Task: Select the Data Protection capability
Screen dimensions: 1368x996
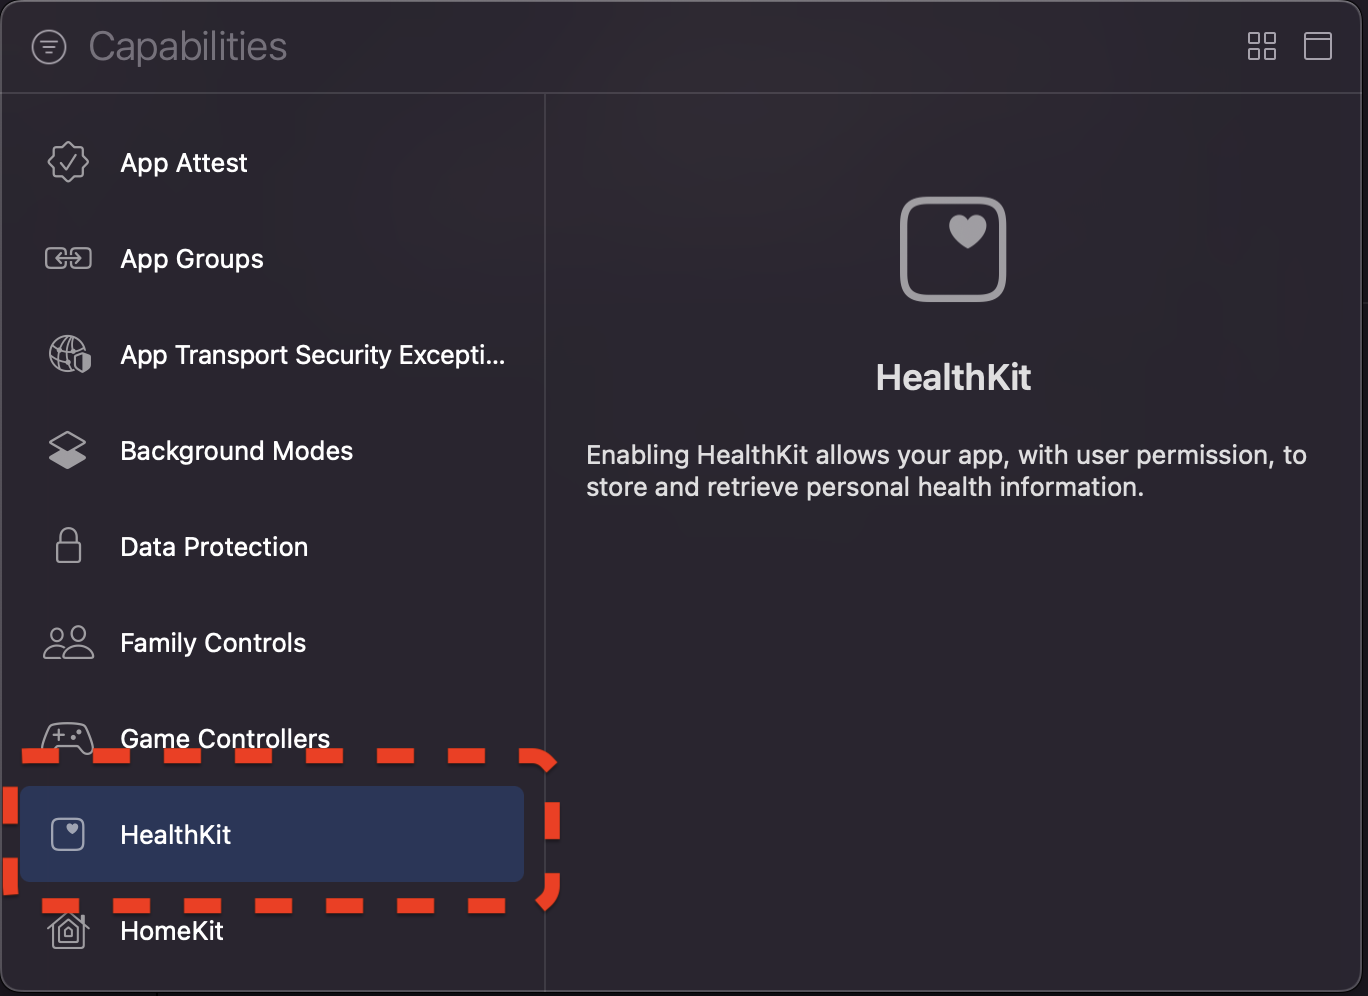Action: pos(213,546)
